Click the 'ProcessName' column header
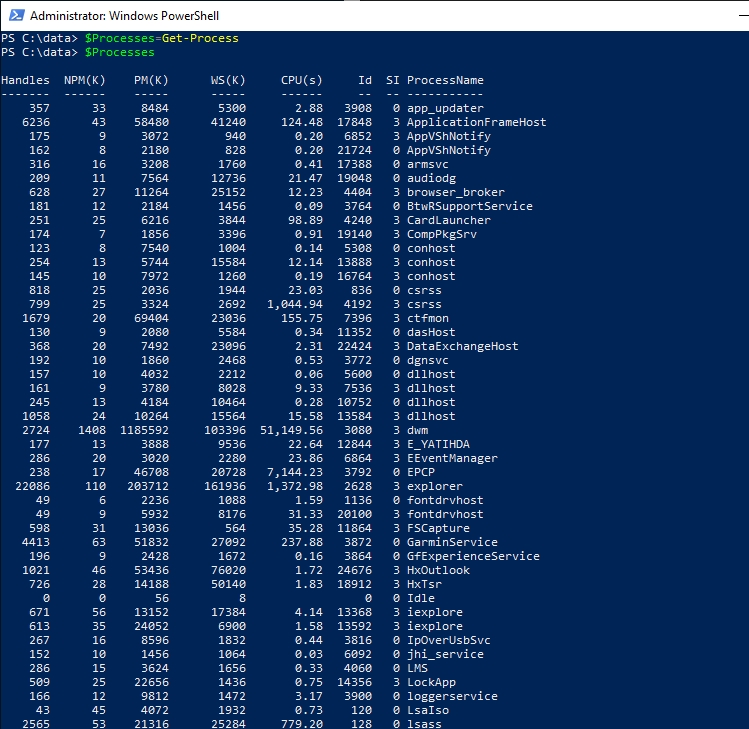Viewport: 749px width, 729px height. coord(445,80)
